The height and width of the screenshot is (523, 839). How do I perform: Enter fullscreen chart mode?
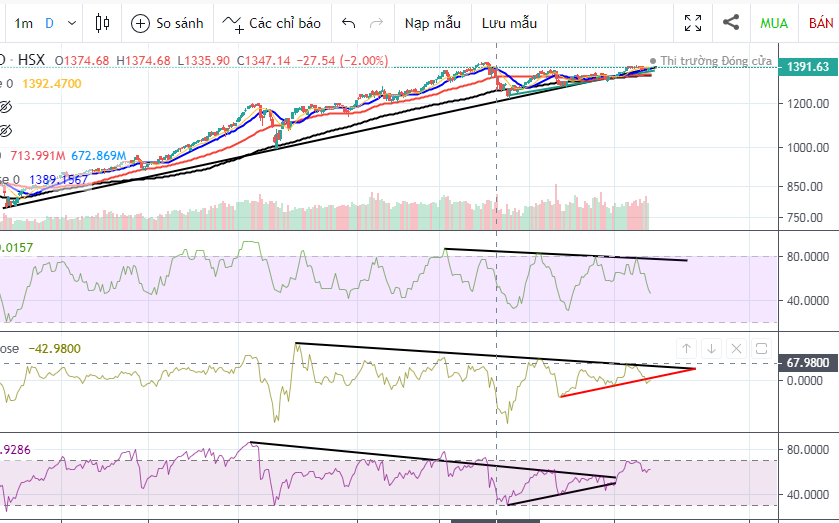coord(692,22)
